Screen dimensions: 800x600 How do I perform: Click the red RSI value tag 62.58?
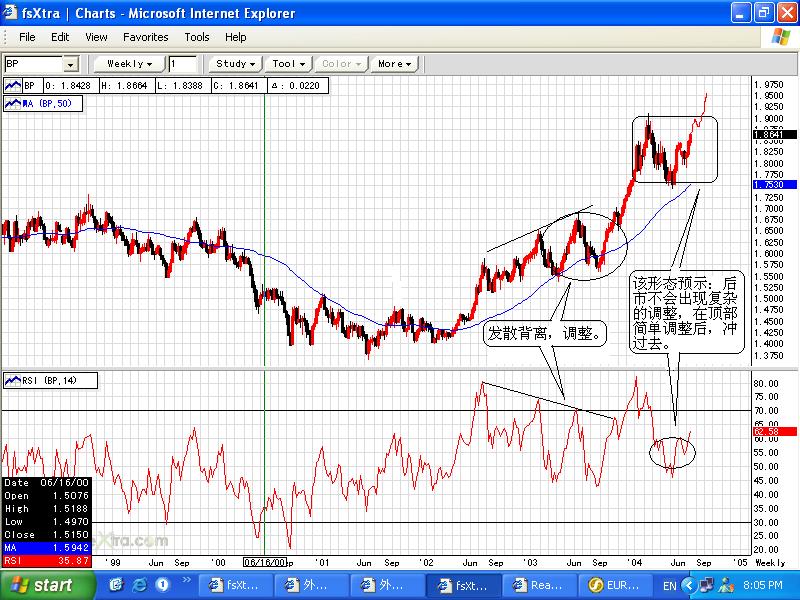774,432
